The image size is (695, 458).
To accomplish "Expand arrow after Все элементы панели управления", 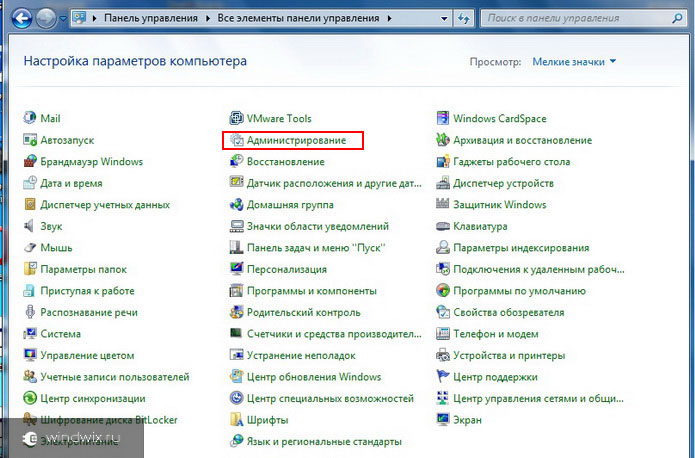I will coord(389,19).
